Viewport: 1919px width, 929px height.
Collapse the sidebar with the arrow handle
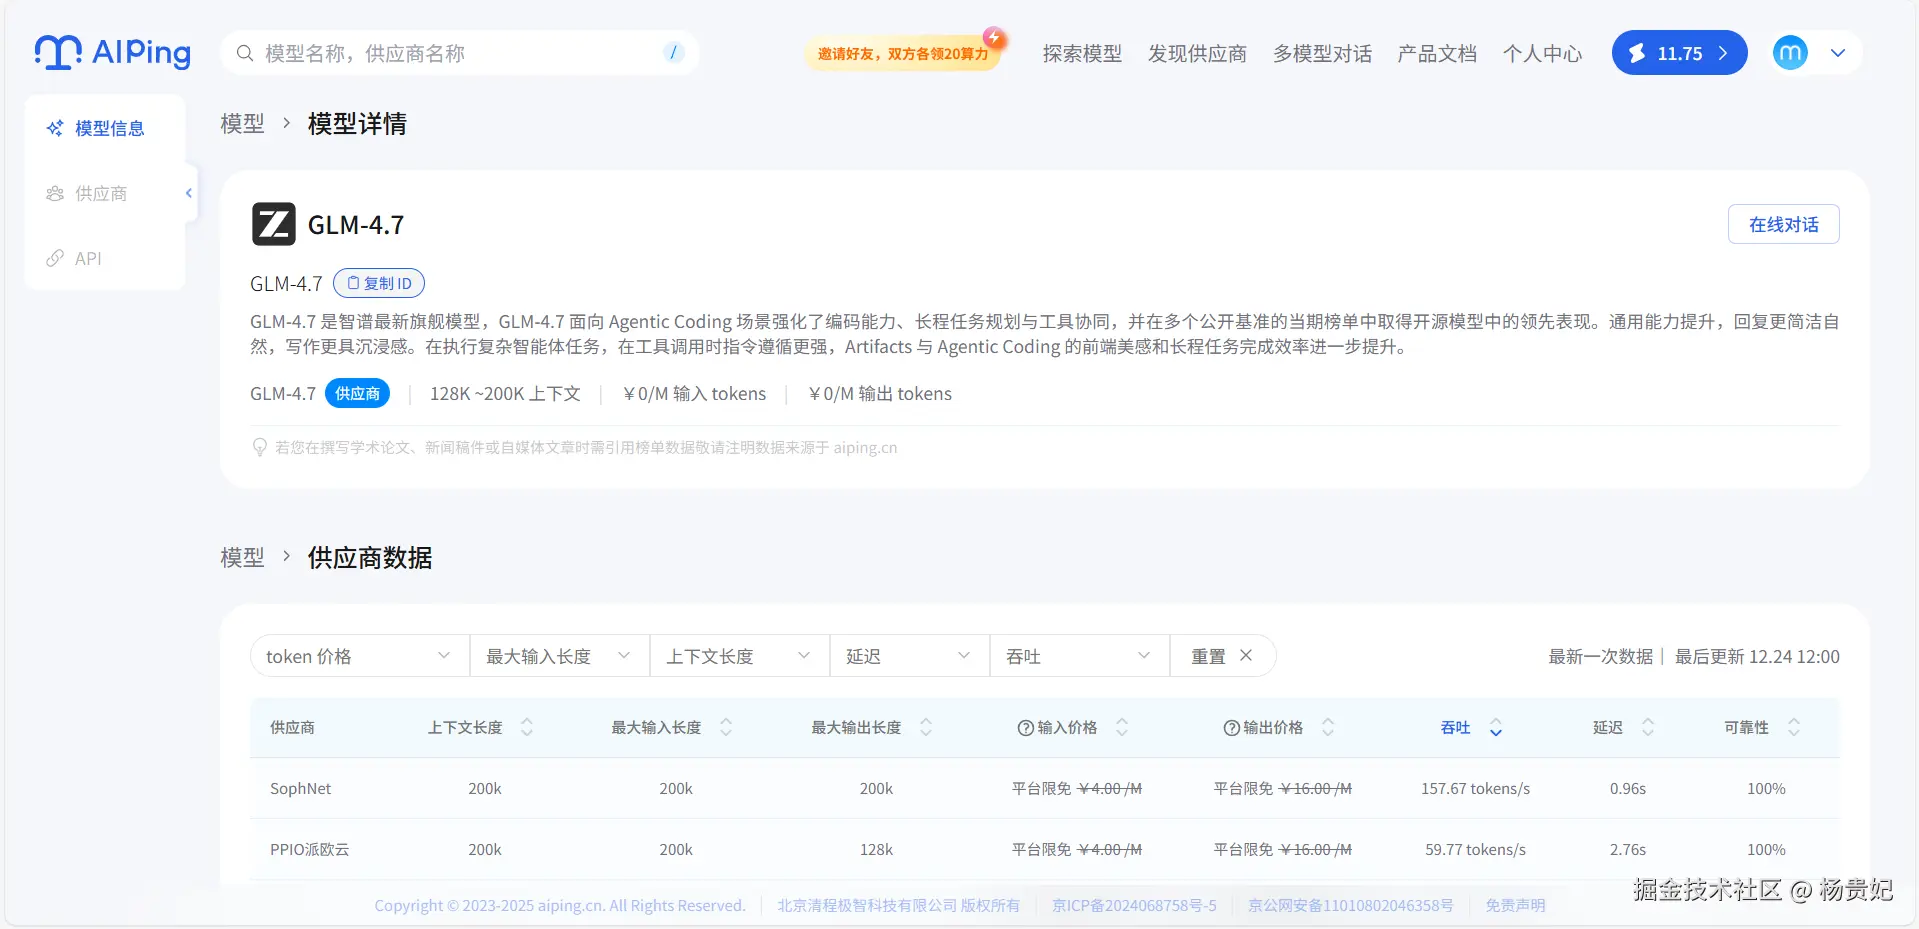coord(189,193)
